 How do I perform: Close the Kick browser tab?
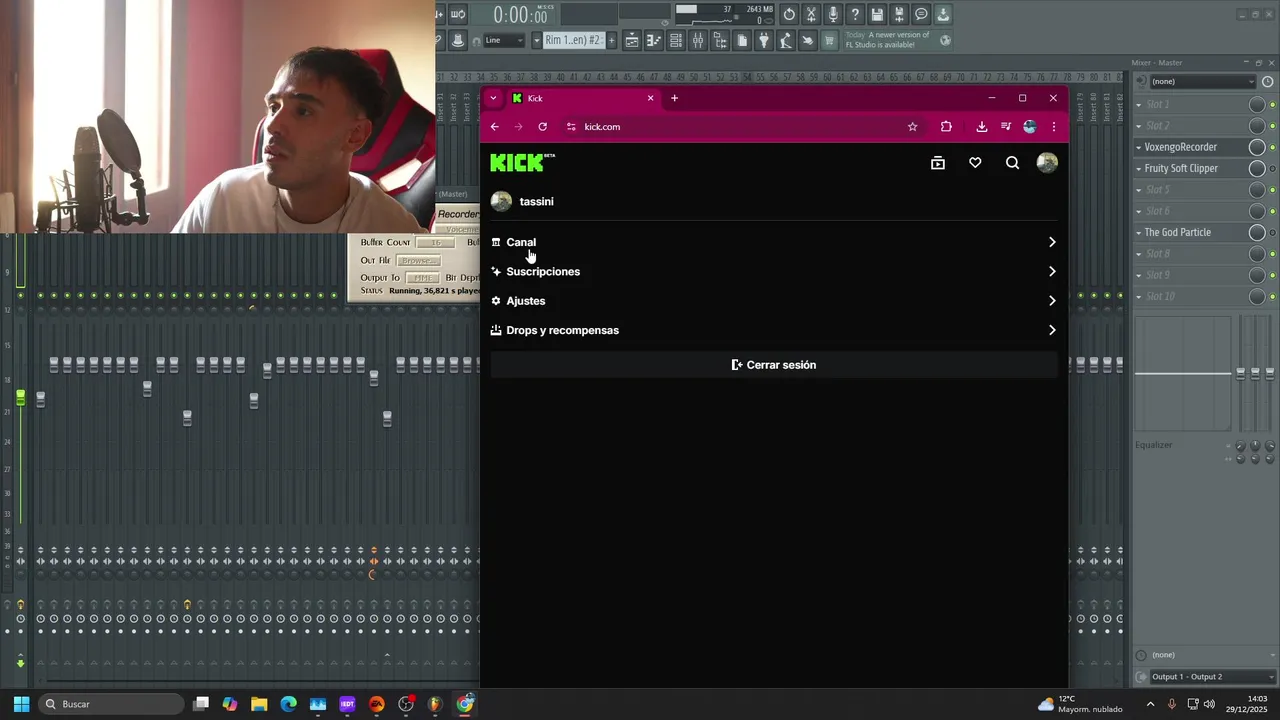650,98
